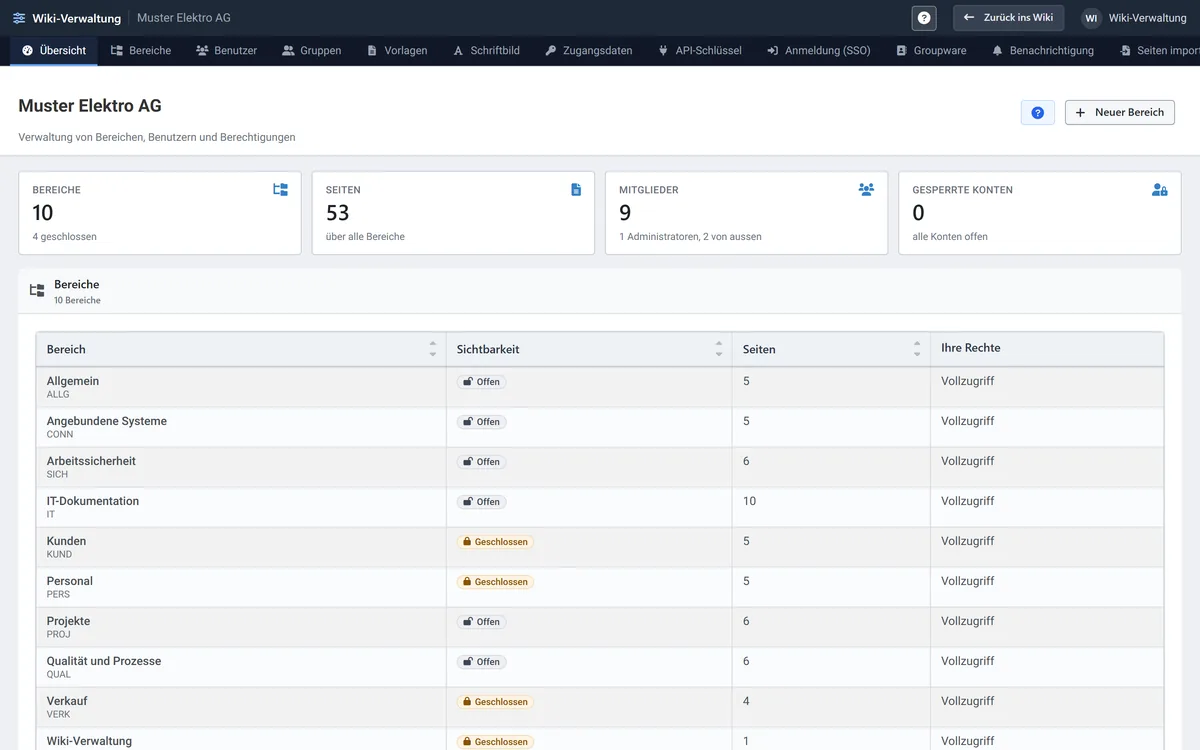Image resolution: width=1200 pixels, height=750 pixels.
Task: Click the Wiki-Verwaltung sliders logo icon
Action: pos(19,18)
